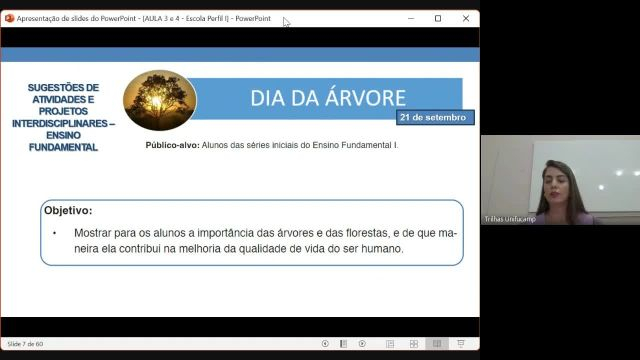Go to the previous slide arrow
Image resolution: width=640 pixels, height=360 pixels.
click(x=325, y=344)
